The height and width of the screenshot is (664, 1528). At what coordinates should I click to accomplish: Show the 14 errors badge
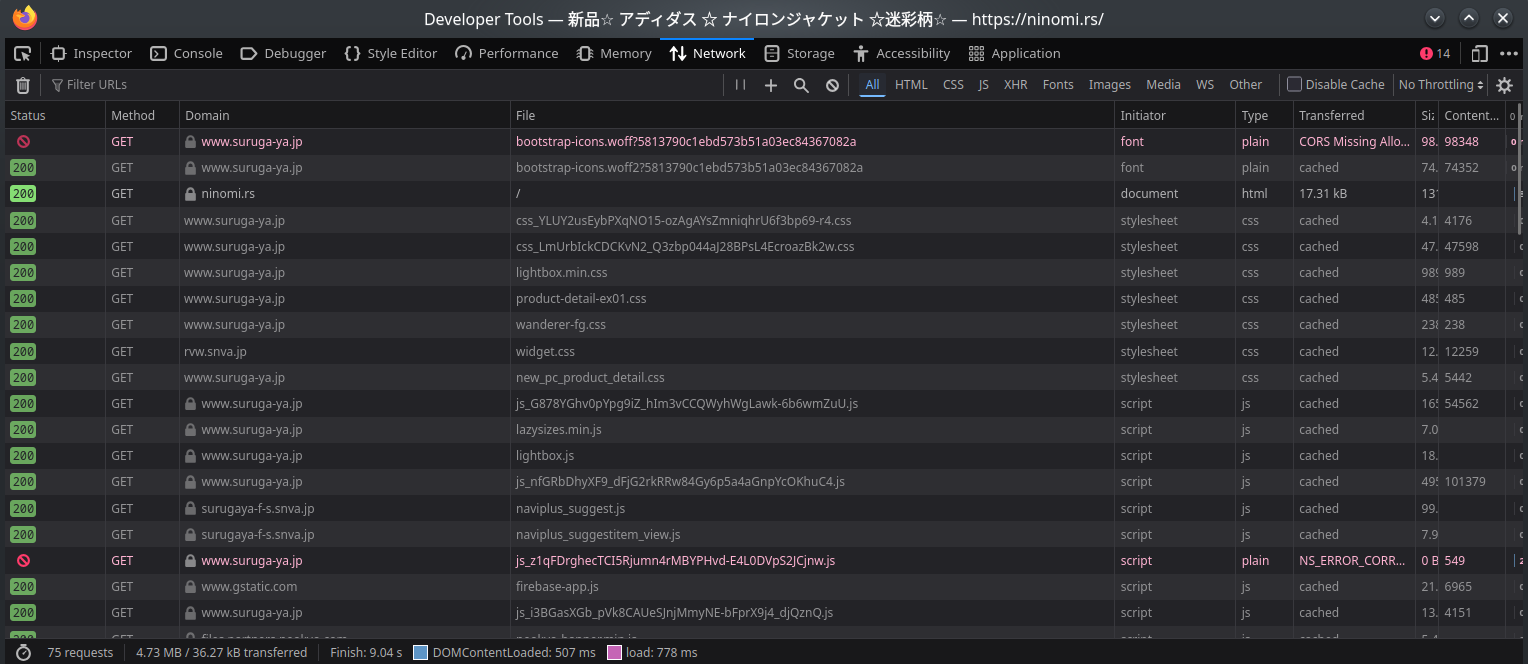pyautogui.click(x=1435, y=54)
